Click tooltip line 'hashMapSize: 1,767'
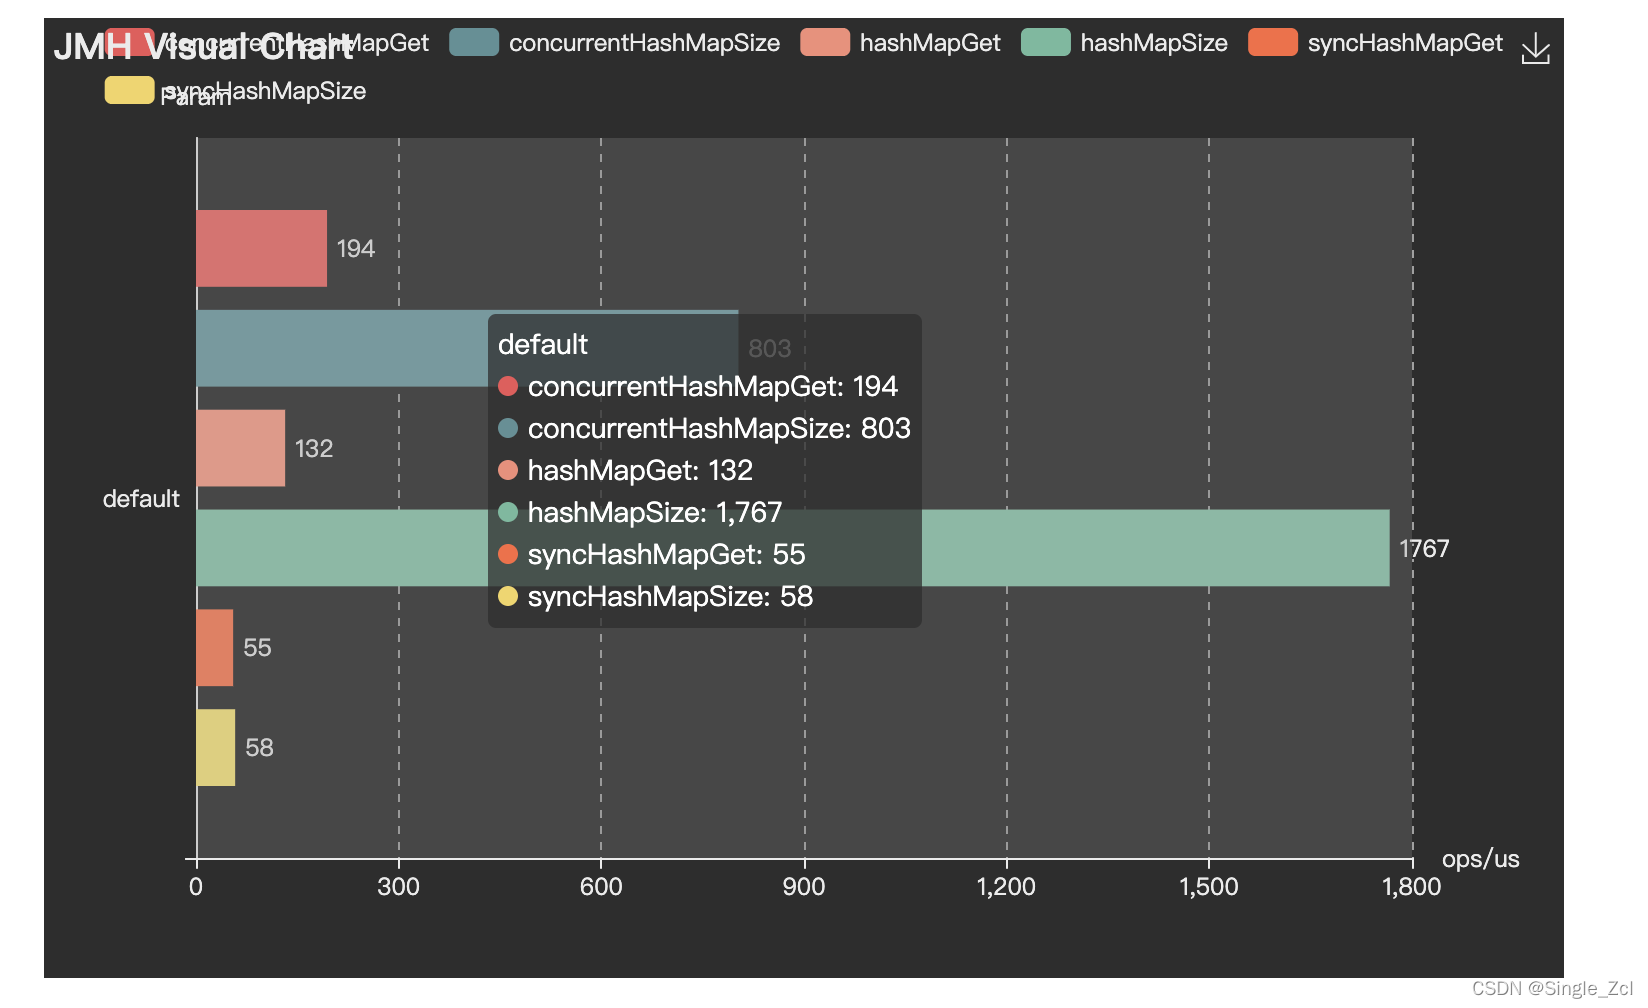 [x=640, y=512]
